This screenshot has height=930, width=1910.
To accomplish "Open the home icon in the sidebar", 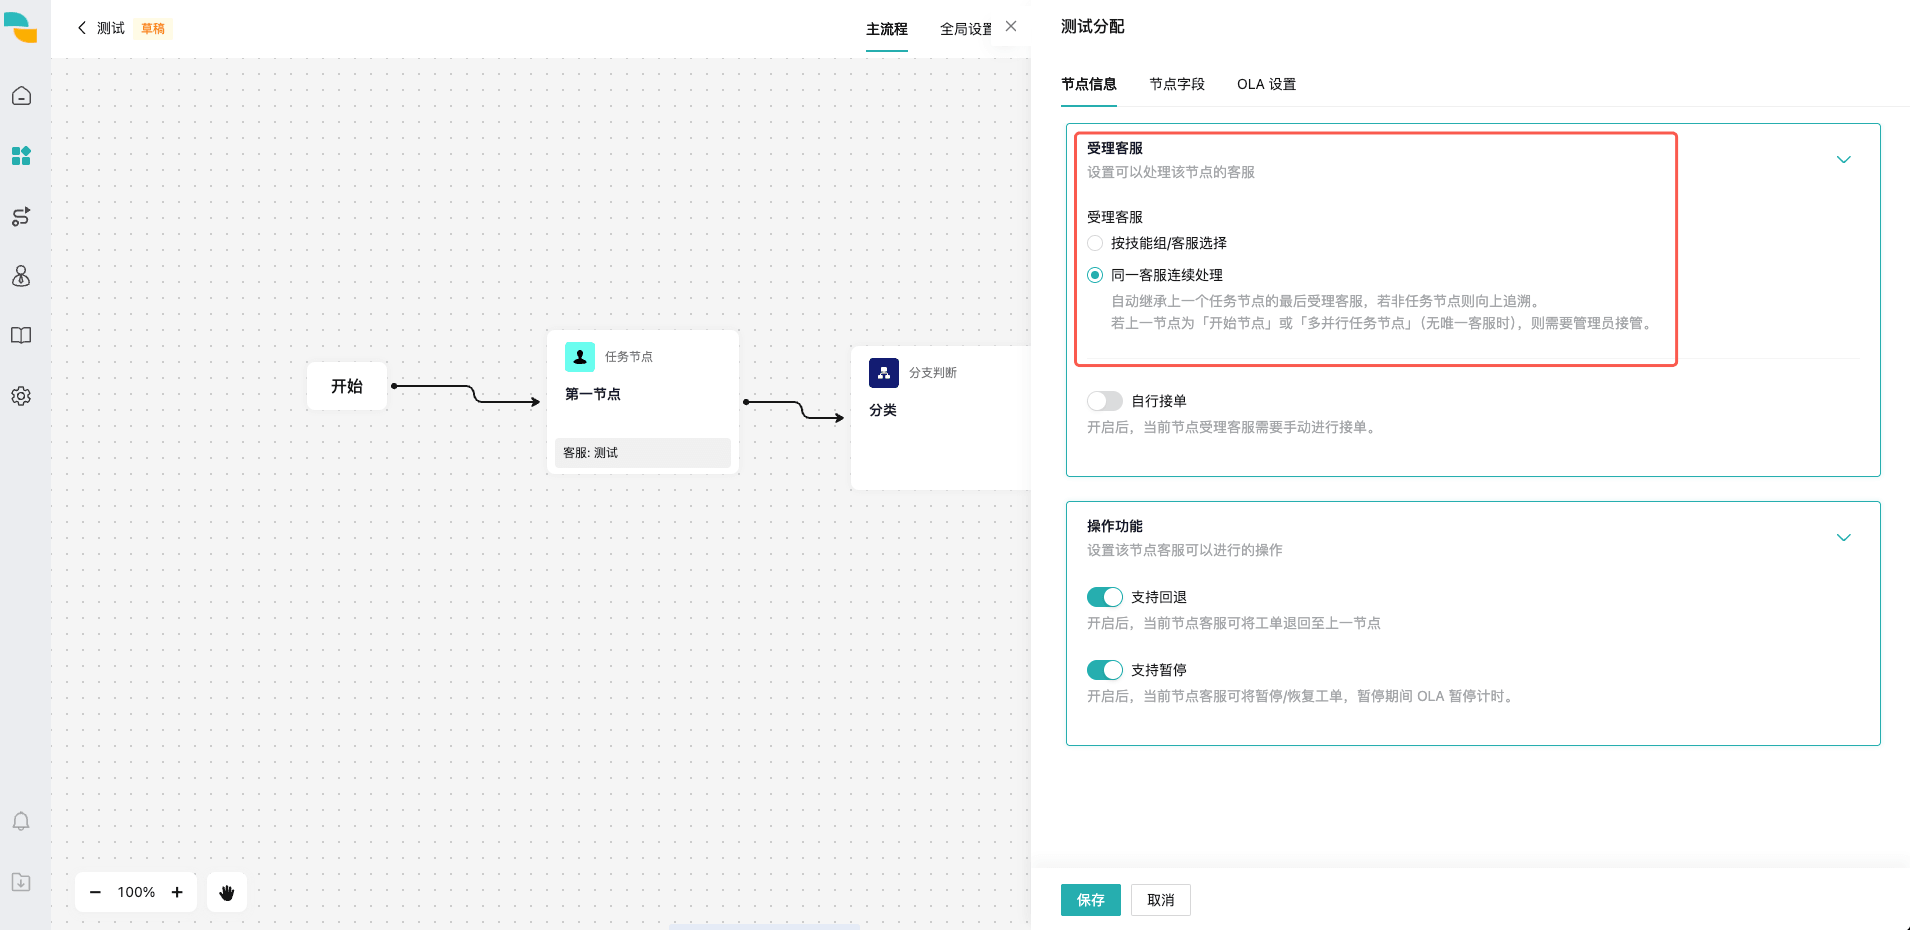I will tap(21, 96).
